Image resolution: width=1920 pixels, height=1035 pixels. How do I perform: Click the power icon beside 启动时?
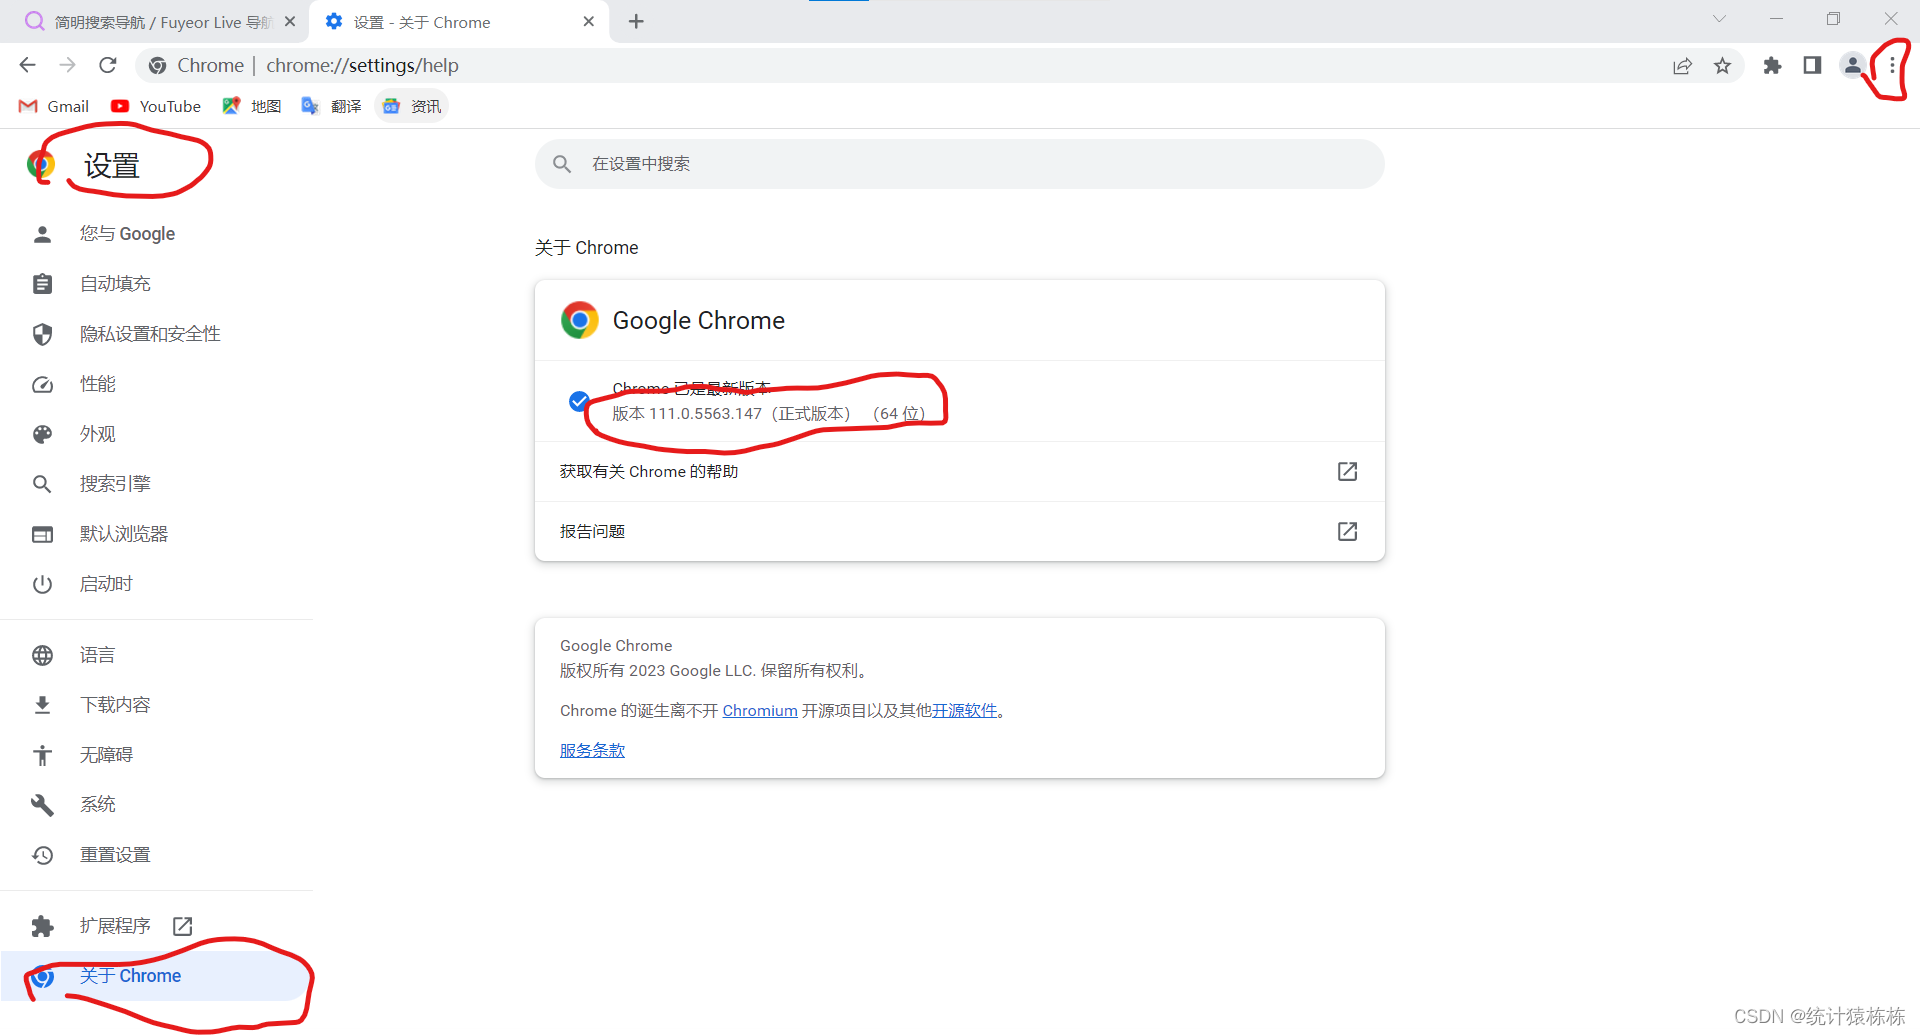tap(42, 584)
